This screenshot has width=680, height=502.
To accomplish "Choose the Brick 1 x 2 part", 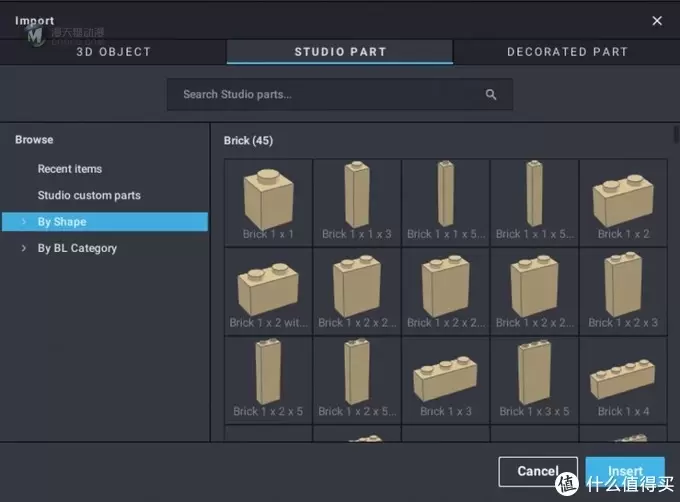I will (623, 202).
